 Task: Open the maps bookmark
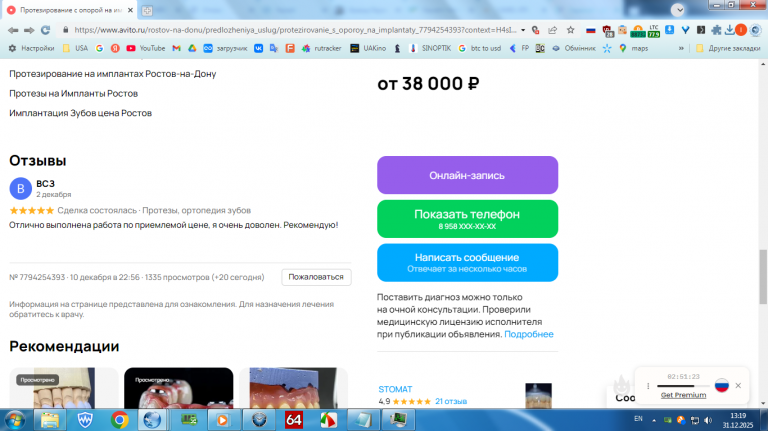633,48
